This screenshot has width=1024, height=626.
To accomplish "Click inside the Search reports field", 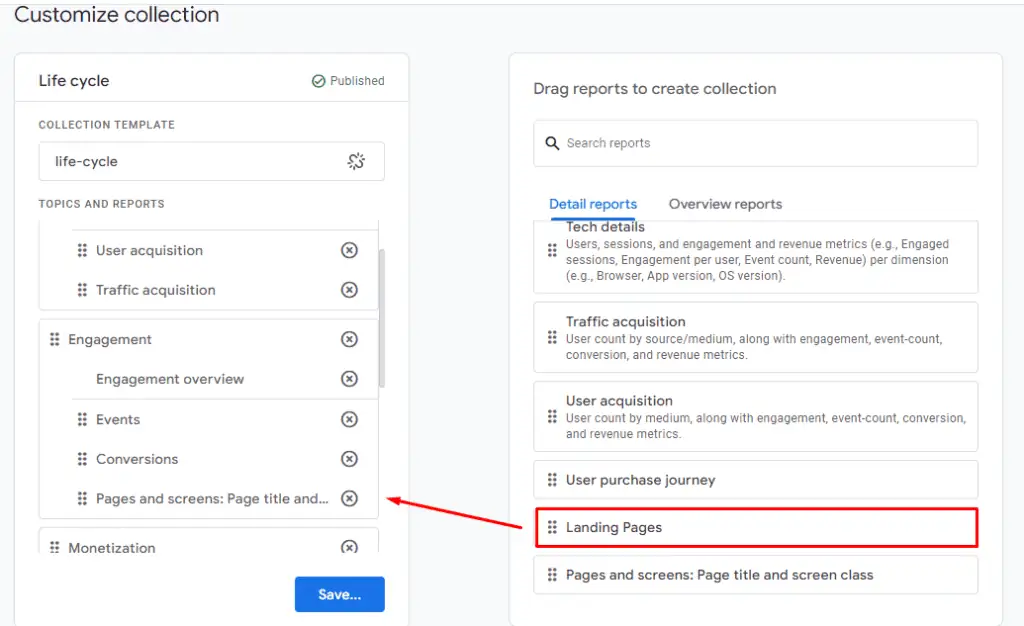I will tap(700, 143).
